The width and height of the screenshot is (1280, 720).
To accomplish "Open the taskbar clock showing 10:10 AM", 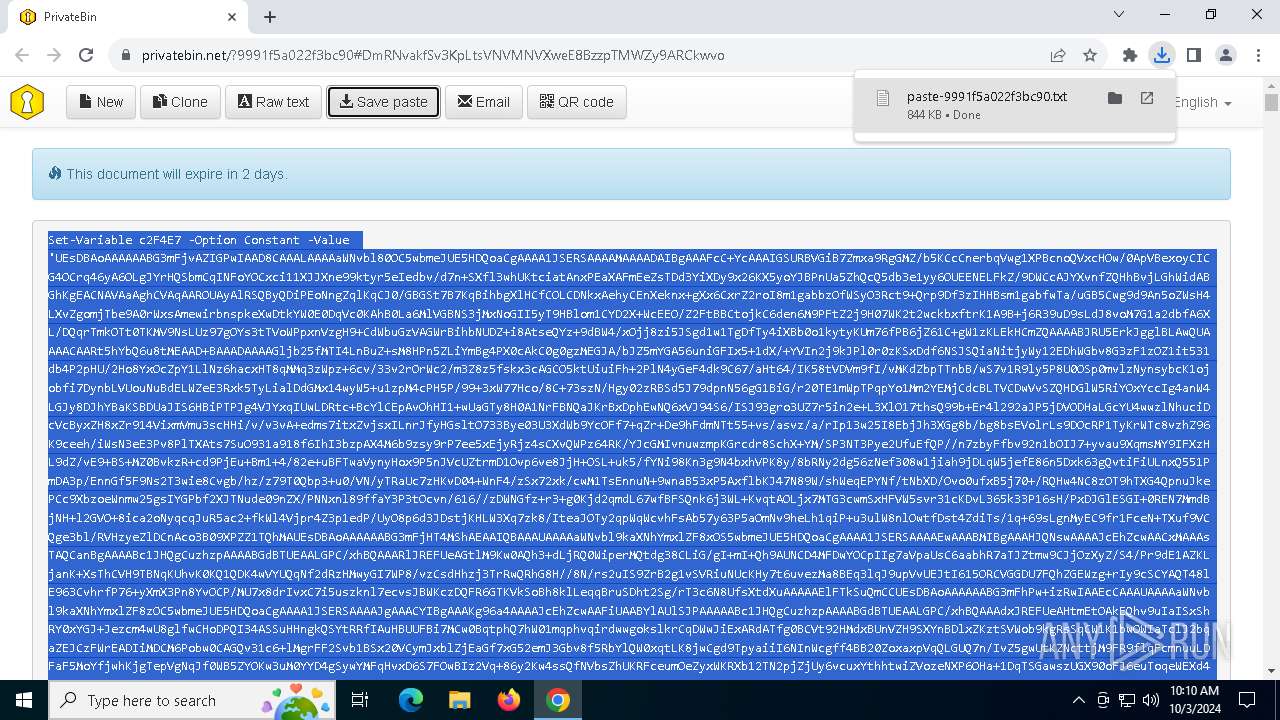I will [x=1194, y=700].
